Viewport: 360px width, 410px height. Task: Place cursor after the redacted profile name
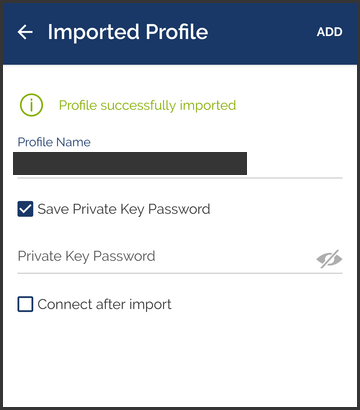tap(293, 163)
